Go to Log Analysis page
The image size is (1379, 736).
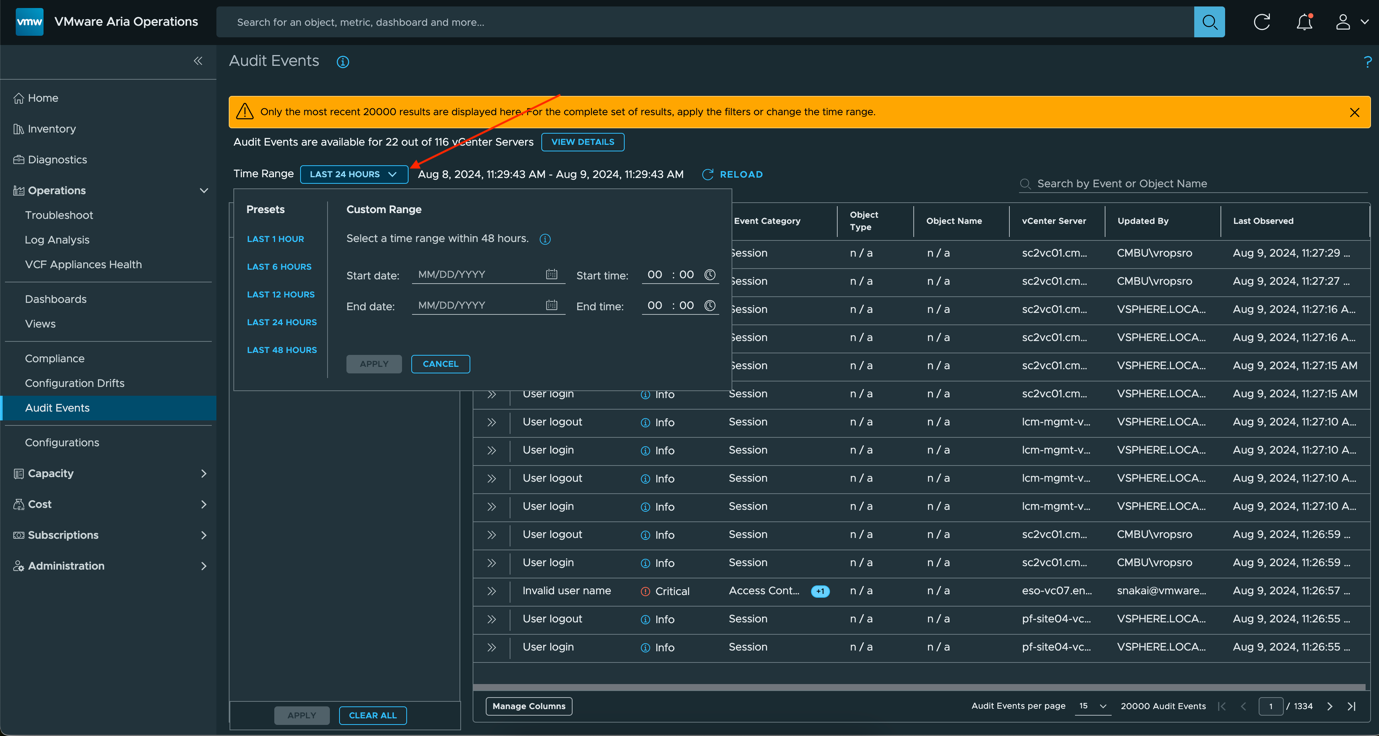point(57,240)
